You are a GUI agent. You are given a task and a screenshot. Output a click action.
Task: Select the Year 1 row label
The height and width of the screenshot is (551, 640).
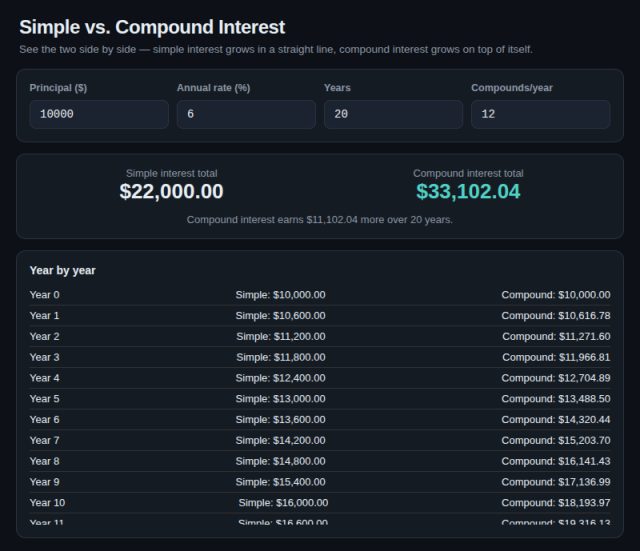tap(44, 315)
